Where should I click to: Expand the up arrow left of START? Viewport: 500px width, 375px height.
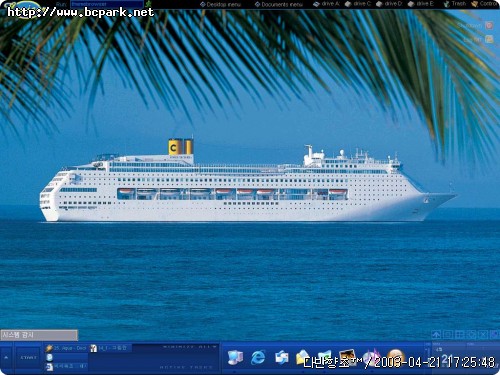point(6,358)
